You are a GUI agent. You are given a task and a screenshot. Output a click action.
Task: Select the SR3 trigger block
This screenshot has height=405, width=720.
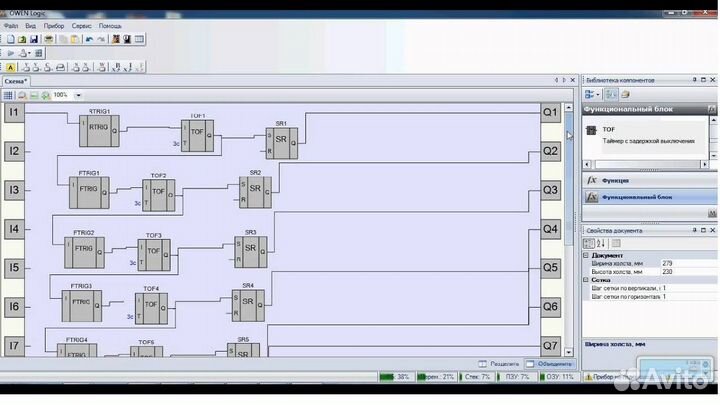point(250,252)
